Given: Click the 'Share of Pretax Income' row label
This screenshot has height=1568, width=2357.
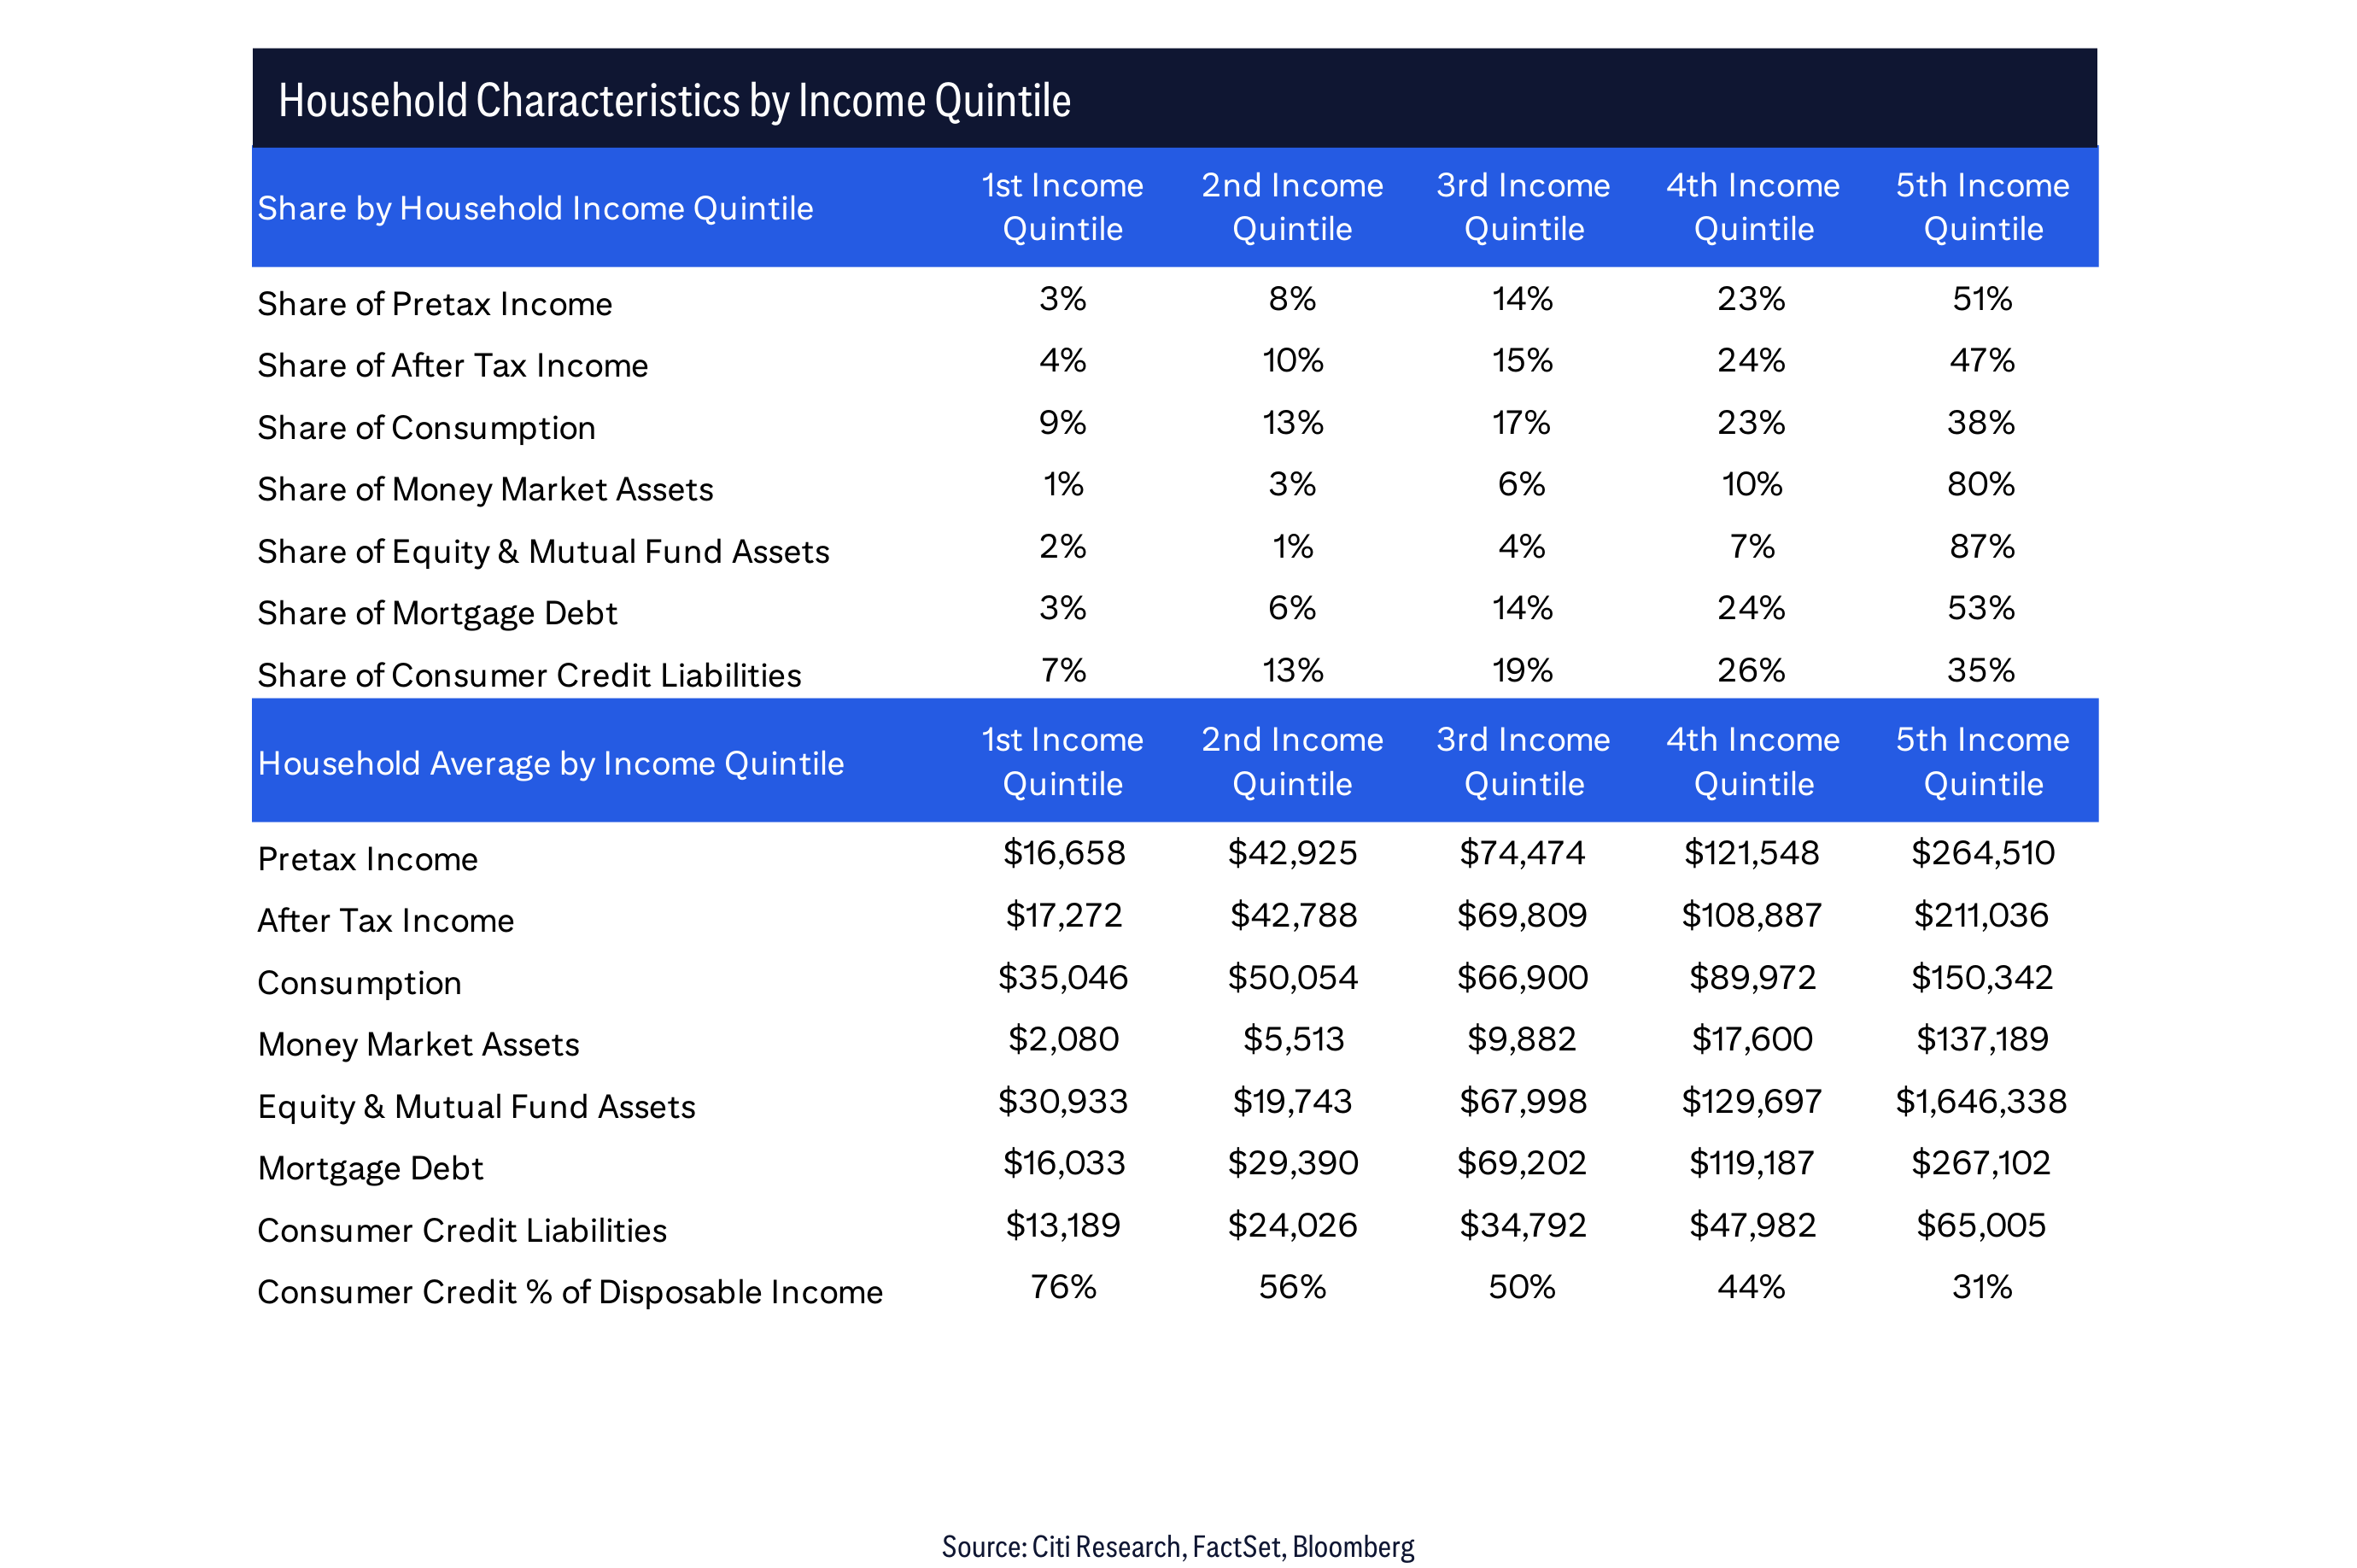Looking at the screenshot, I should click(435, 303).
